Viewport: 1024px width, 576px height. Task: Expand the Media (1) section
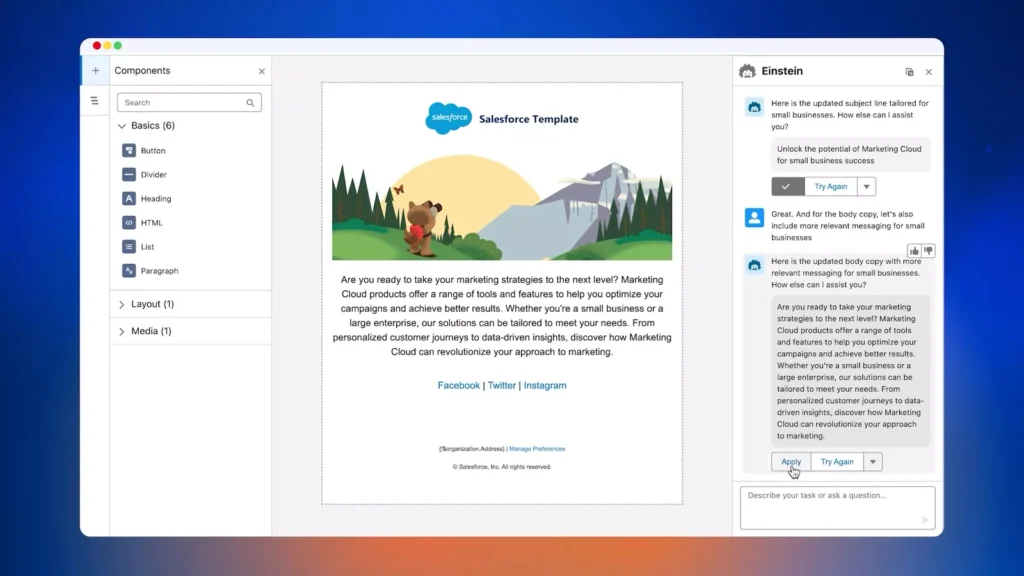pyautogui.click(x=122, y=331)
